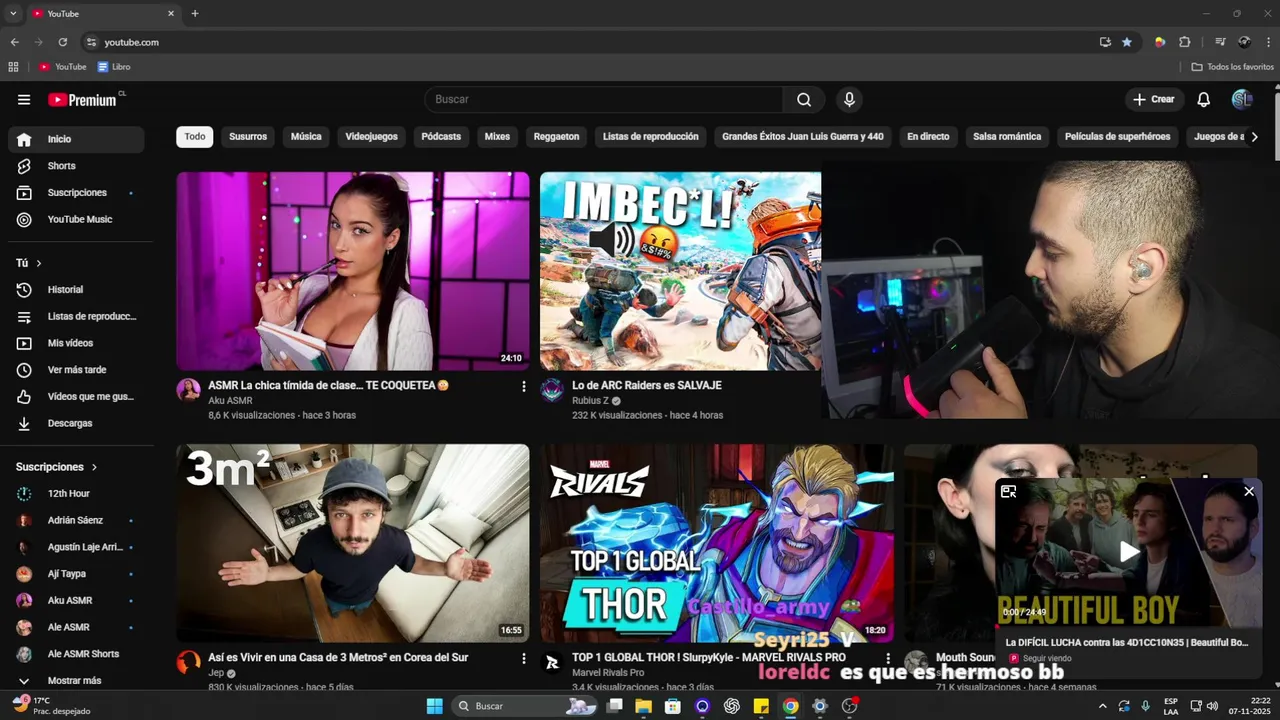Viewport: 1280px width, 720px height.
Task: Select the Videojuegos filter chip
Action: (371, 137)
